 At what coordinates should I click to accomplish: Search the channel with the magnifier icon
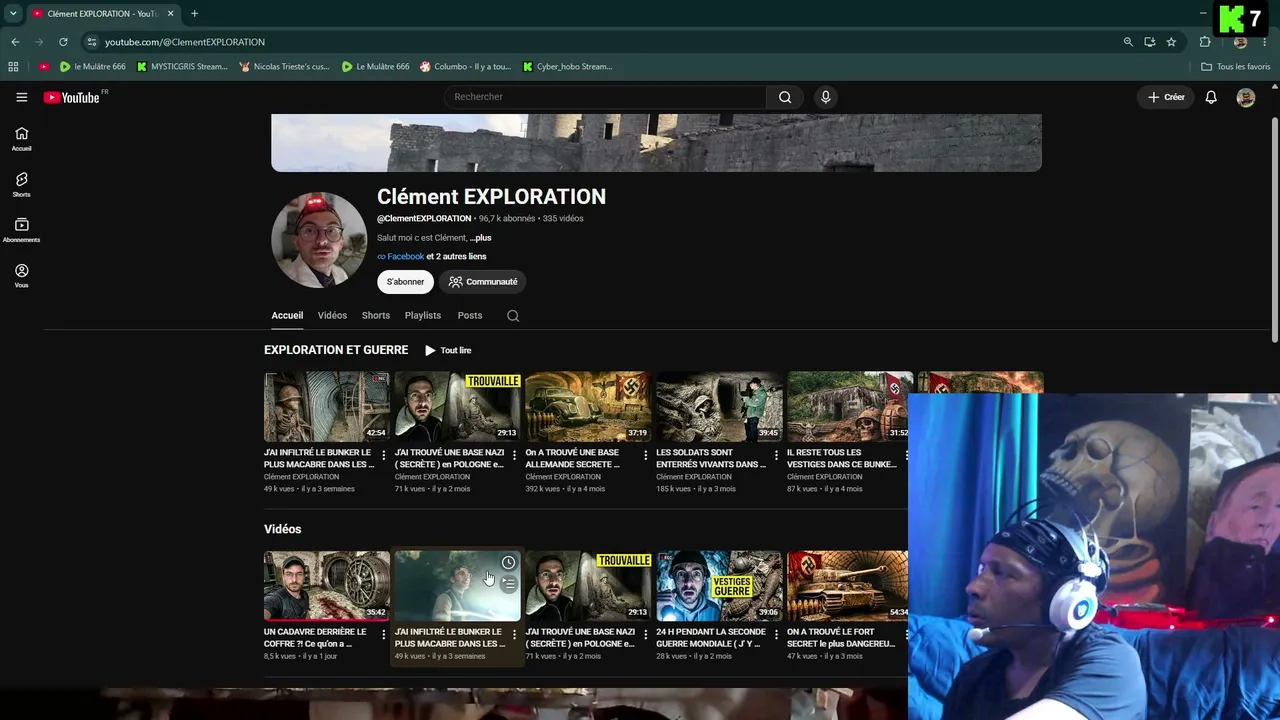tap(513, 316)
